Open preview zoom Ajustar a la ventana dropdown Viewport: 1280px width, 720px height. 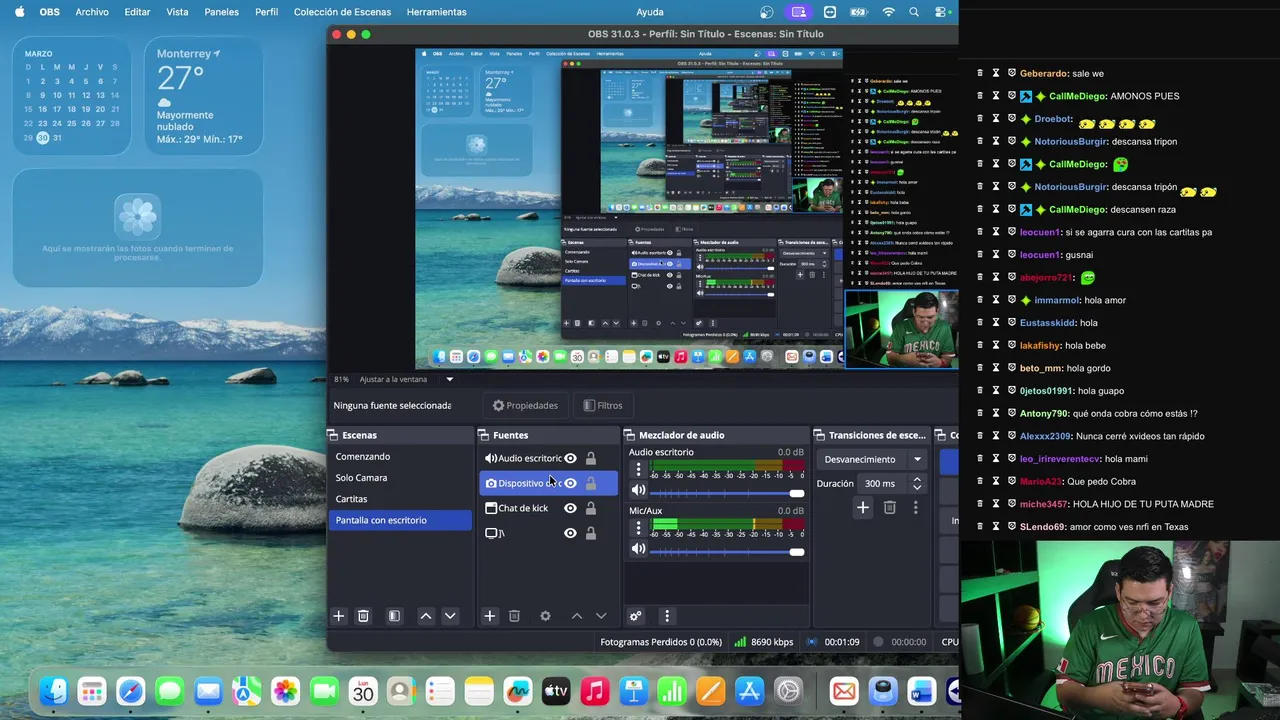tap(449, 379)
